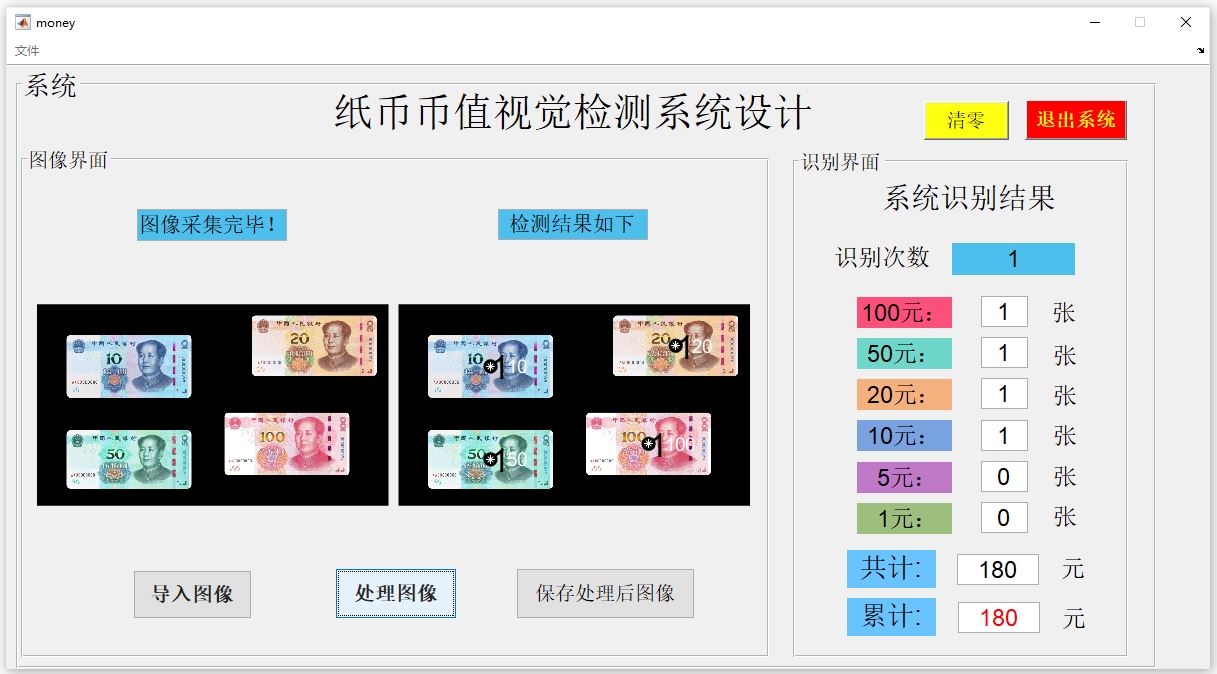Image resolution: width=1217 pixels, height=674 pixels.
Task: Select the 识别次数 count field
Action: (1013, 259)
